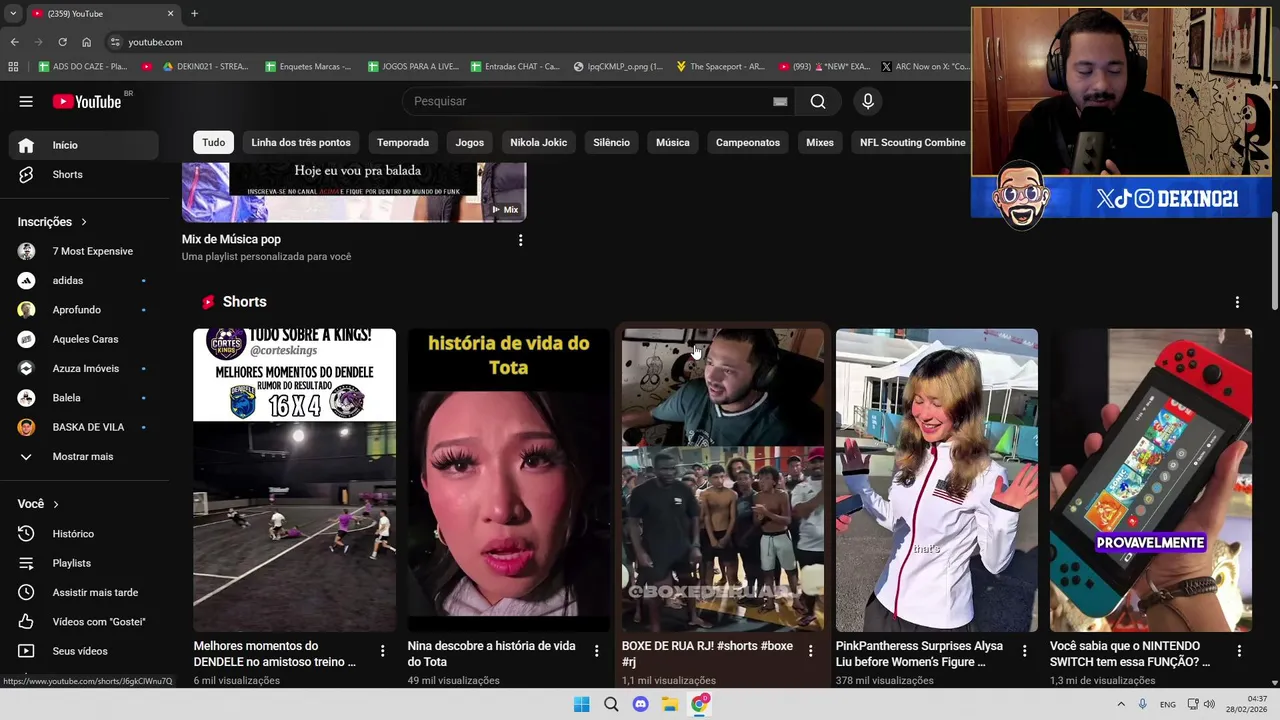The width and height of the screenshot is (1280, 720).
Task: Open the Shorts shelf three-dot menu
Action: click(1237, 302)
